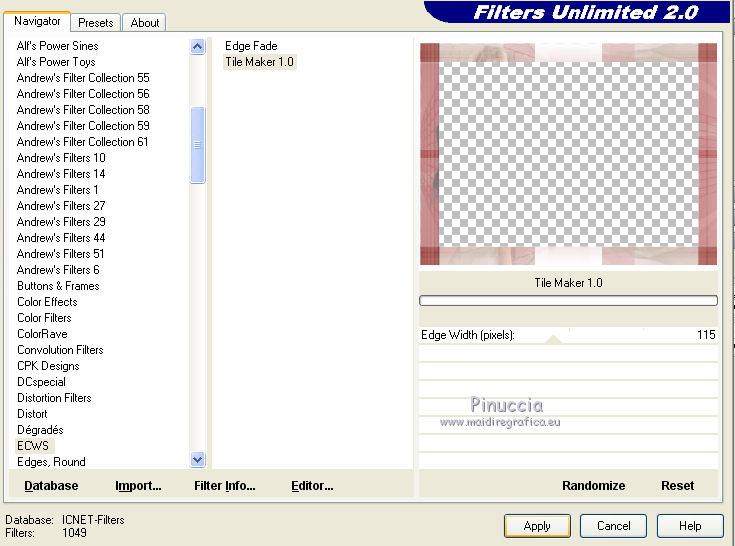The width and height of the screenshot is (735, 546).
Task: Select Andrew's Filter Collection 55
Action: coord(83,78)
